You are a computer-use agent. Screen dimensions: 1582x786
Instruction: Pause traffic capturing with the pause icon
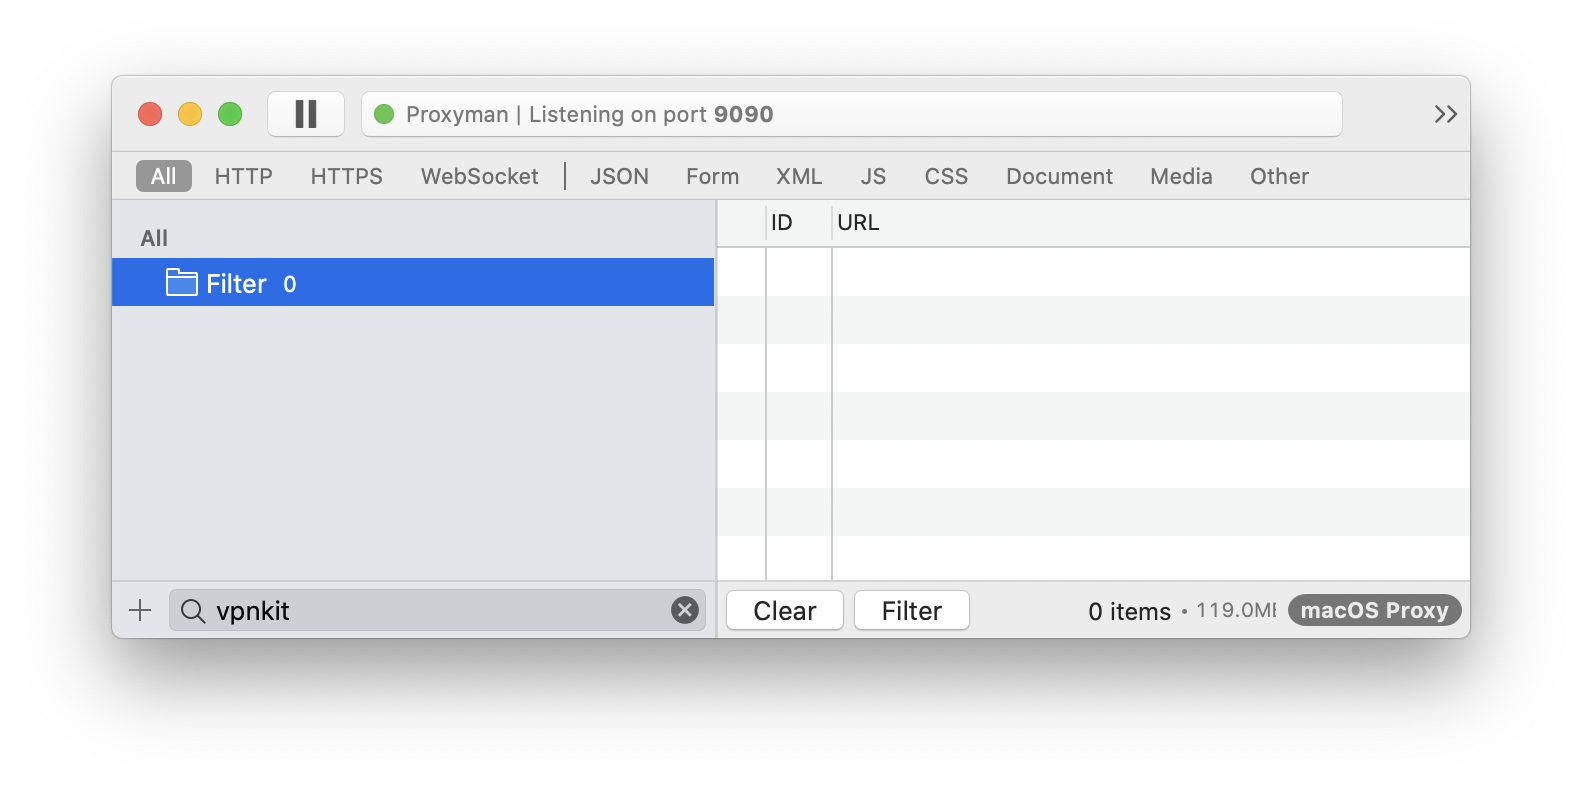(306, 113)
